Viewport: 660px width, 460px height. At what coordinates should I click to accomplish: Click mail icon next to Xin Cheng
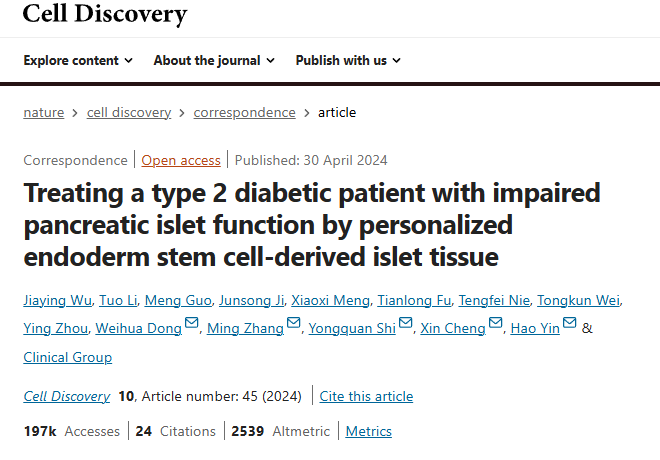[494, 324]
